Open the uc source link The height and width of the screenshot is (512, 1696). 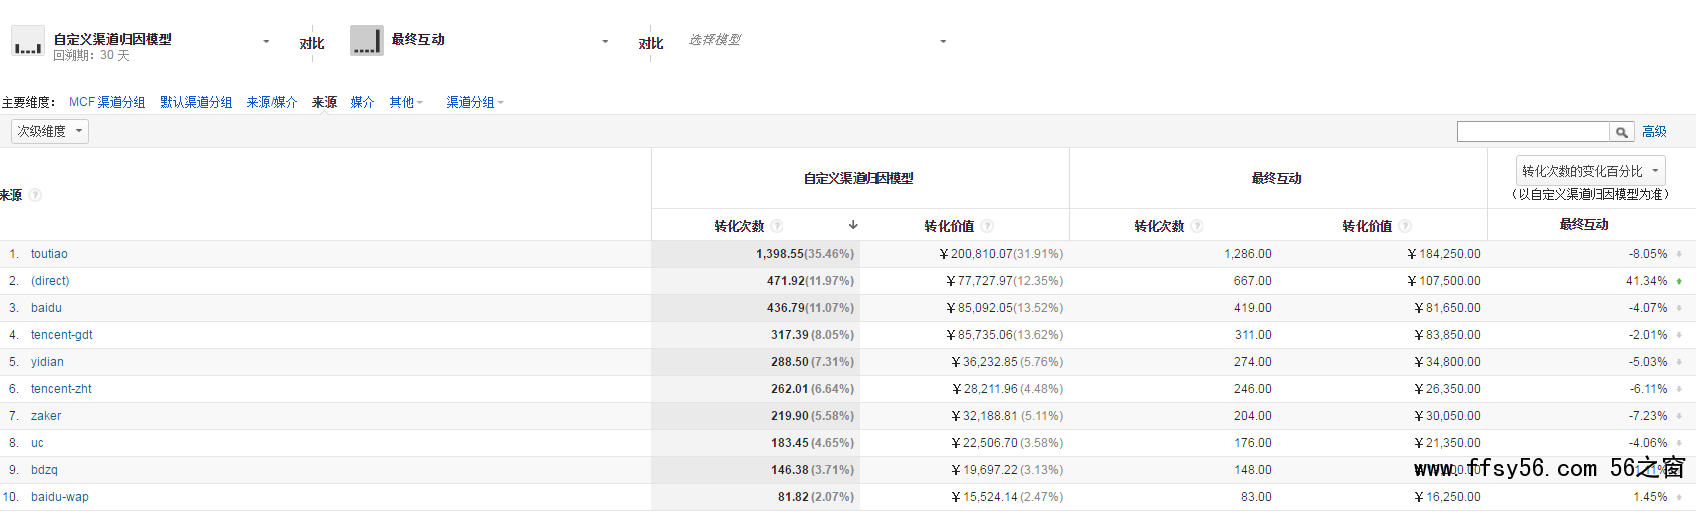point(37,443)
